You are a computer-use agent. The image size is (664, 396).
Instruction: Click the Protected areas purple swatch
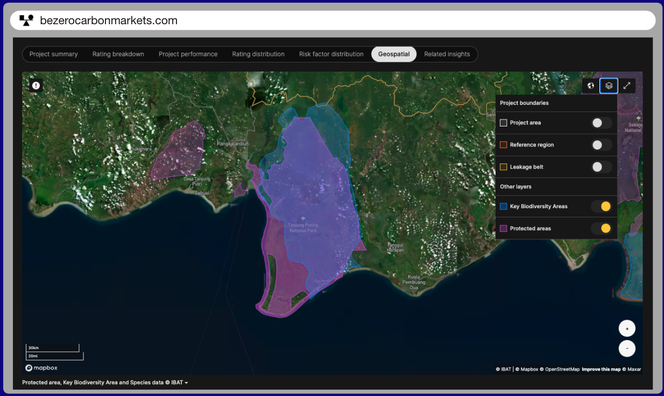point(503,228)
